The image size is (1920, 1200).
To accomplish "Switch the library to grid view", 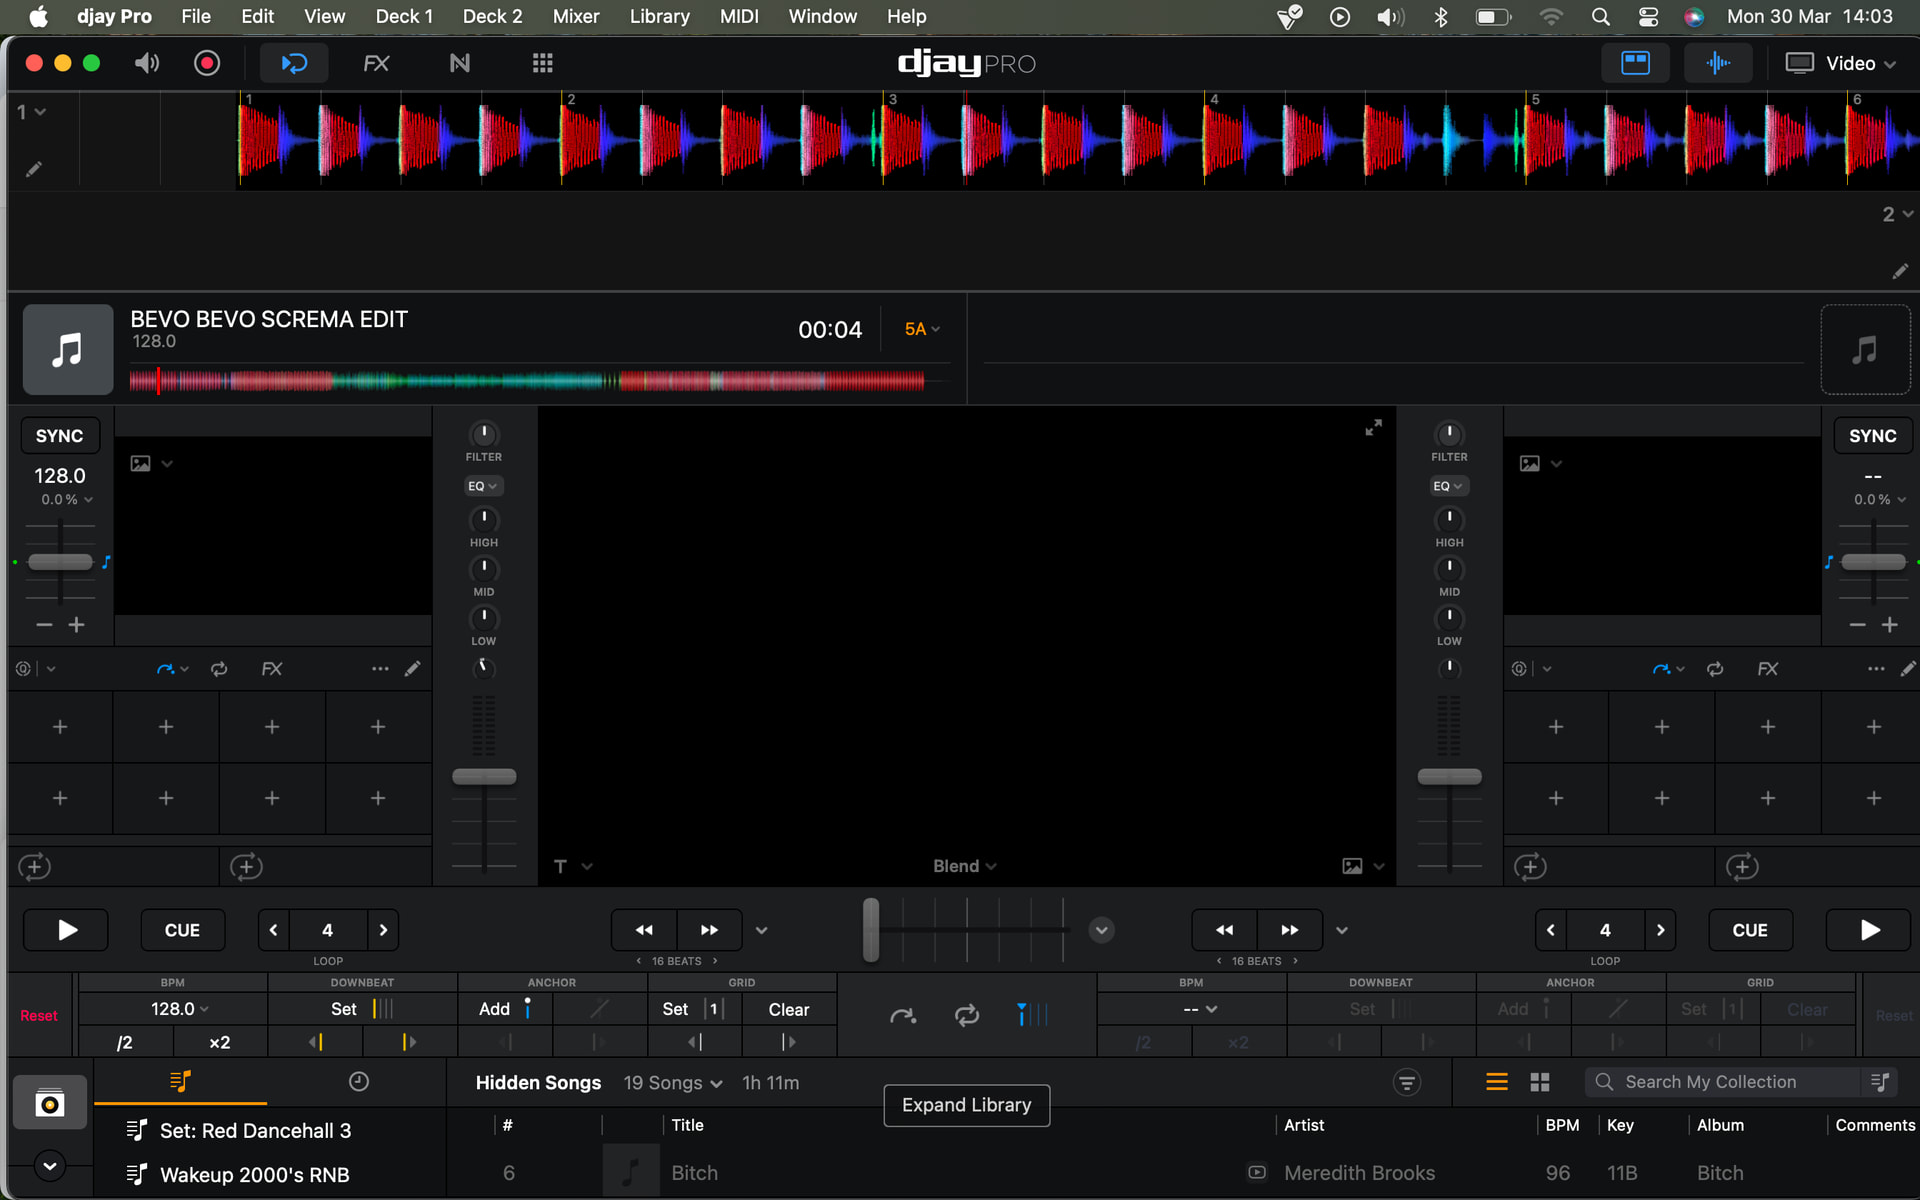I will (1539, 1082).
